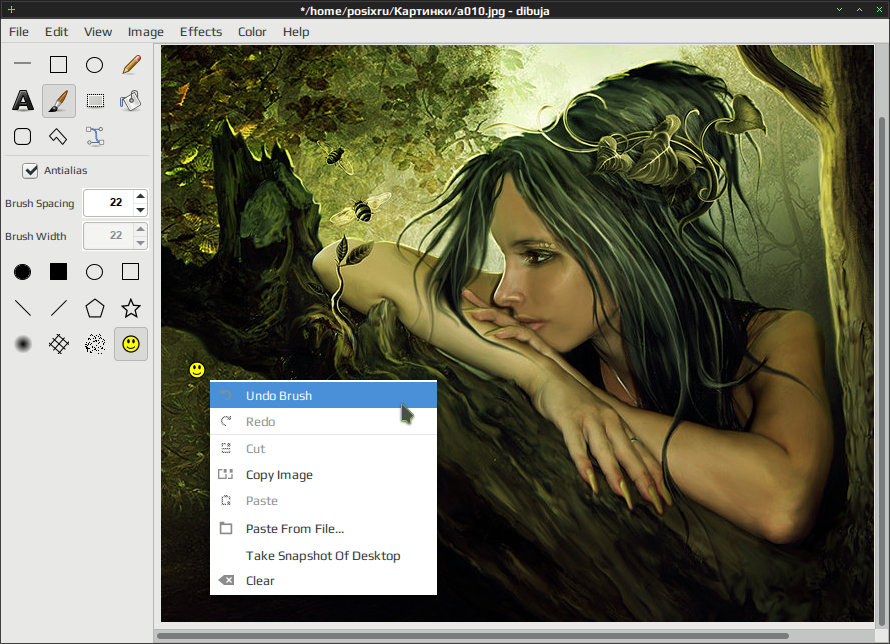Choose Paste From File in context menu
This screenshot has height=644, width=890.
point(324,529)
